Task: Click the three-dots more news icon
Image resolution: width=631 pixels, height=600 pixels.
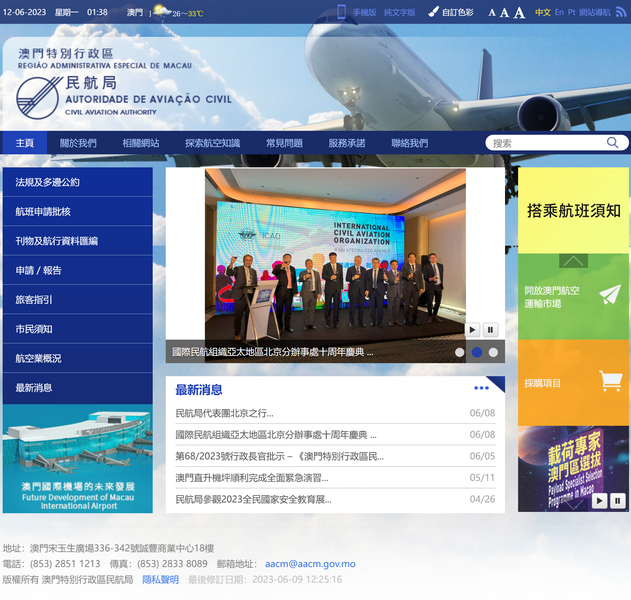Action: point(482,388)
